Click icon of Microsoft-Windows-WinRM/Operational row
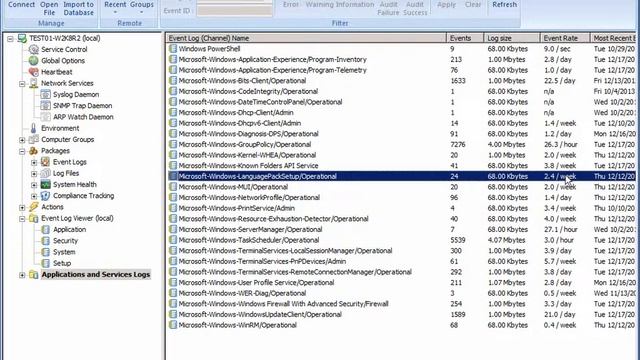The image size is (640, 360). click(x=173, y=325)
